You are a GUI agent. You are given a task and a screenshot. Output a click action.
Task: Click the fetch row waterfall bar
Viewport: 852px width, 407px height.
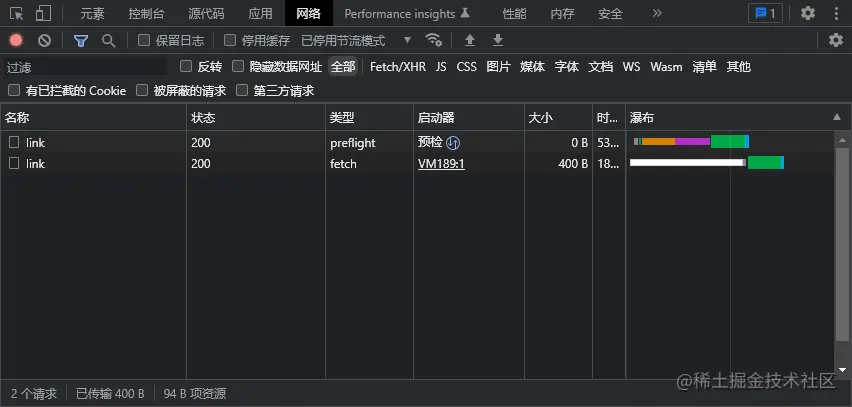(706, 162)
